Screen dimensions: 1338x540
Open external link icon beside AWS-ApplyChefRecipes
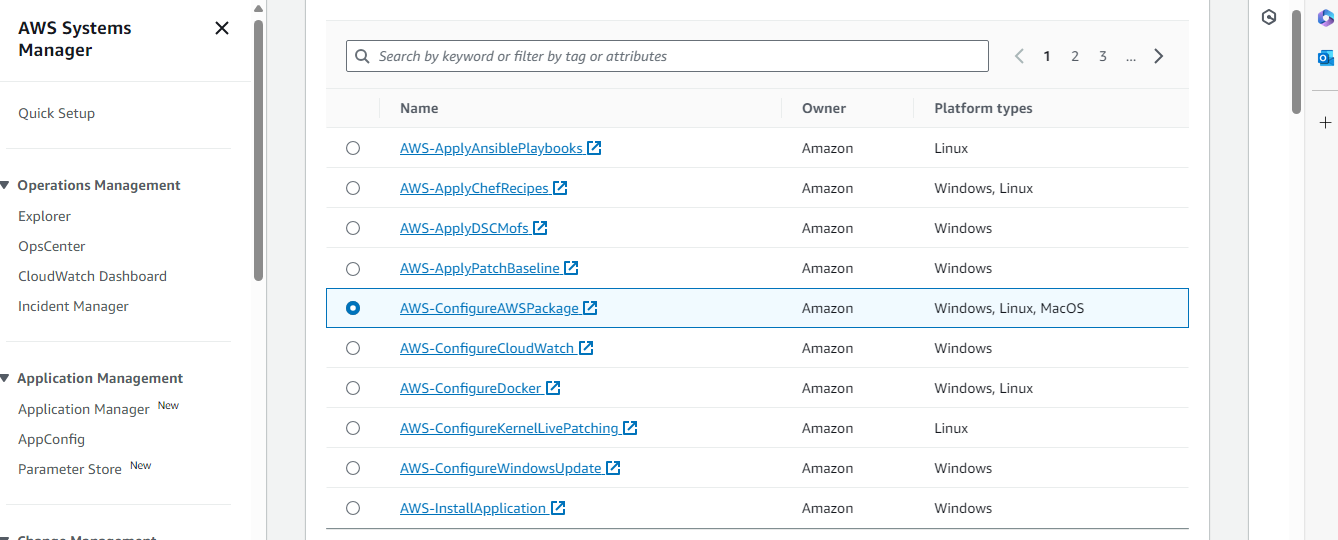pyautogui.click(x=560, y=188)
